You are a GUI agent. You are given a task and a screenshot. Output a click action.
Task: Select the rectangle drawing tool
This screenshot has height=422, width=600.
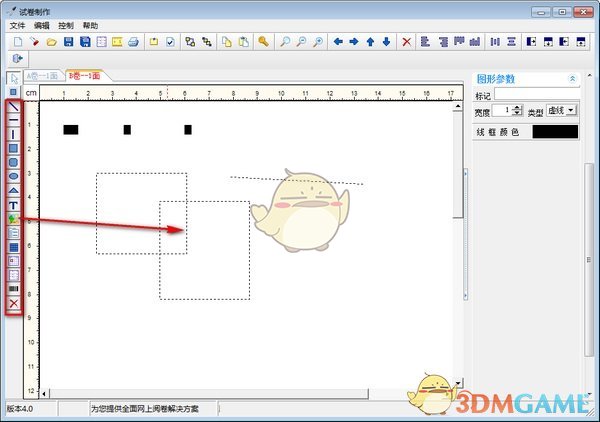point(13,148)
